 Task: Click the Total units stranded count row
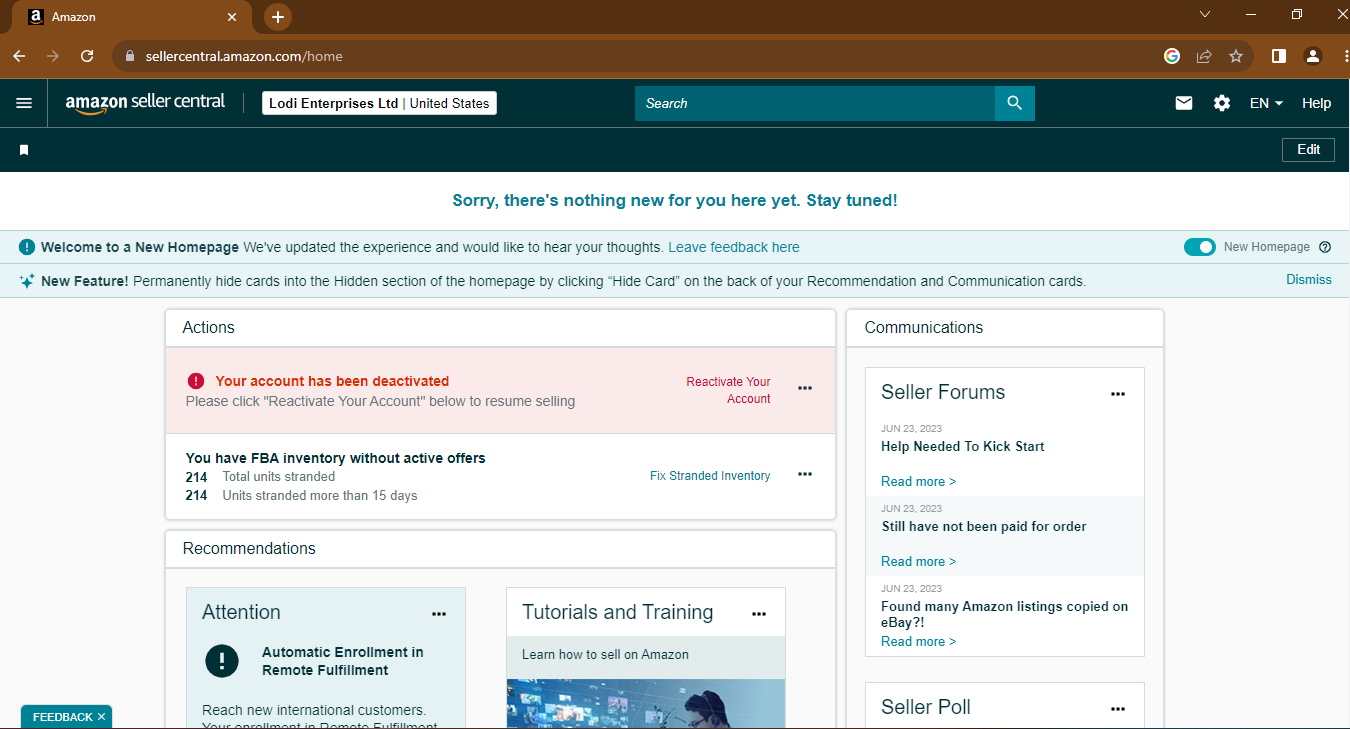(261, 477)
